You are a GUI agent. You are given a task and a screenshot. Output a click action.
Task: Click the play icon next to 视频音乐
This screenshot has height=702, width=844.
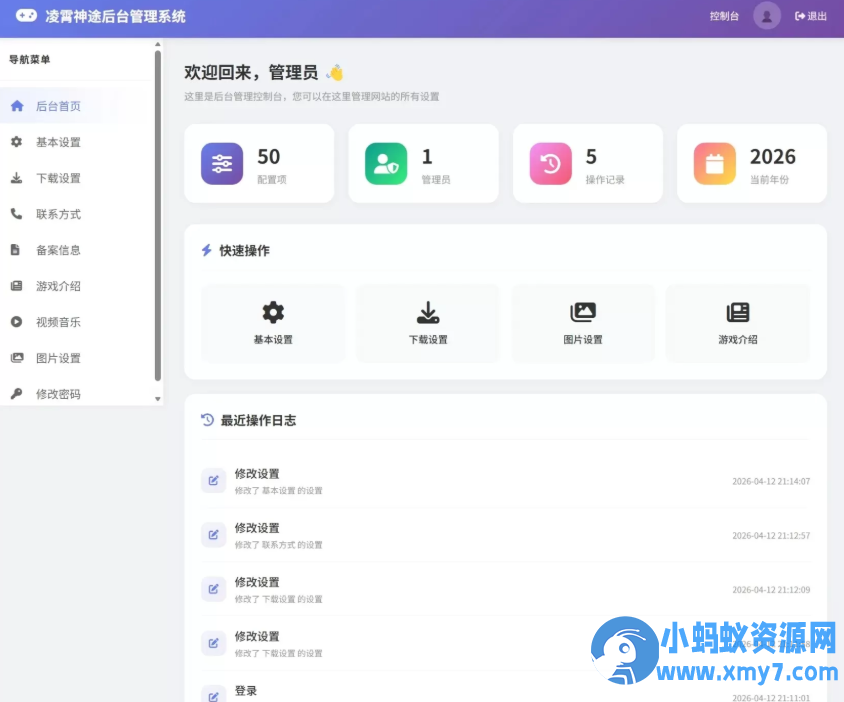[16, 321]
